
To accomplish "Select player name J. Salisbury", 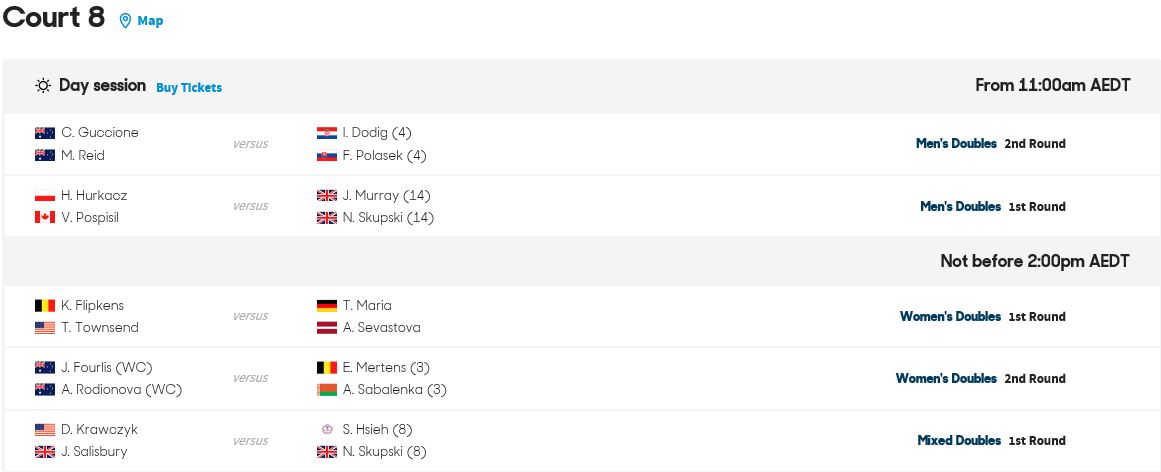I will (94, 451).
